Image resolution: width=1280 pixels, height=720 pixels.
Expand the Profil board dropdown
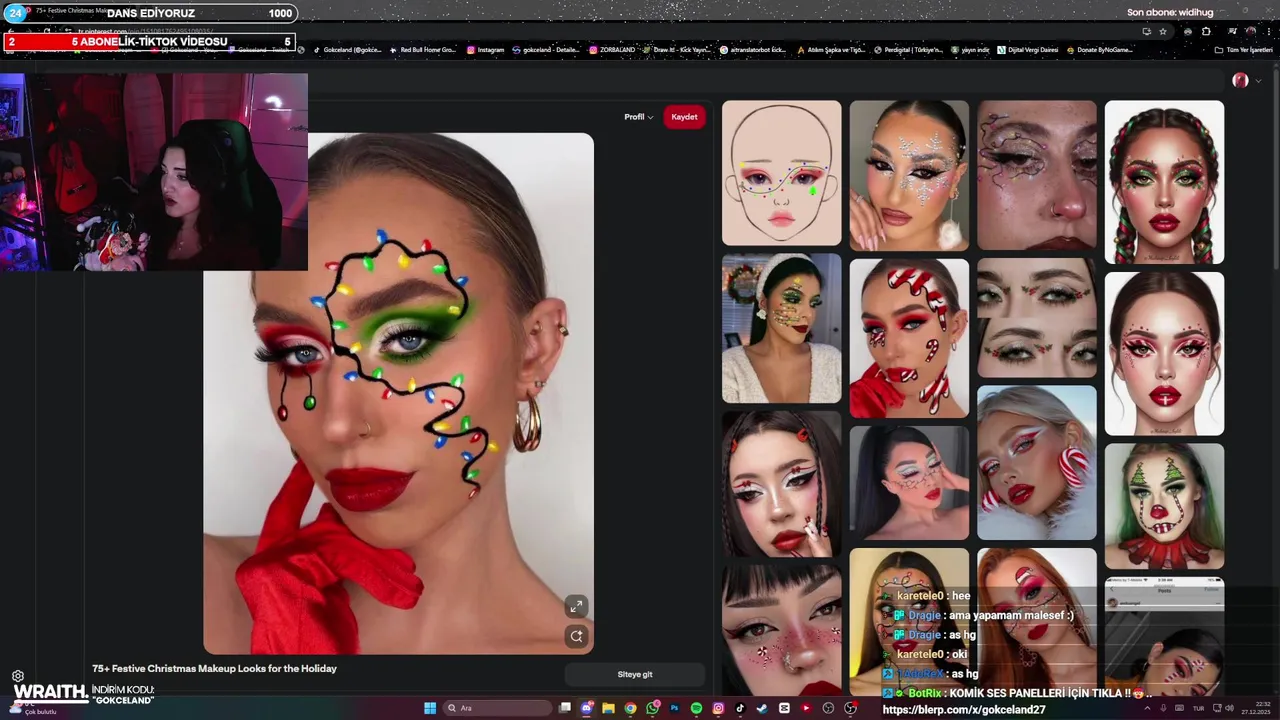click(x=639, y=117)
